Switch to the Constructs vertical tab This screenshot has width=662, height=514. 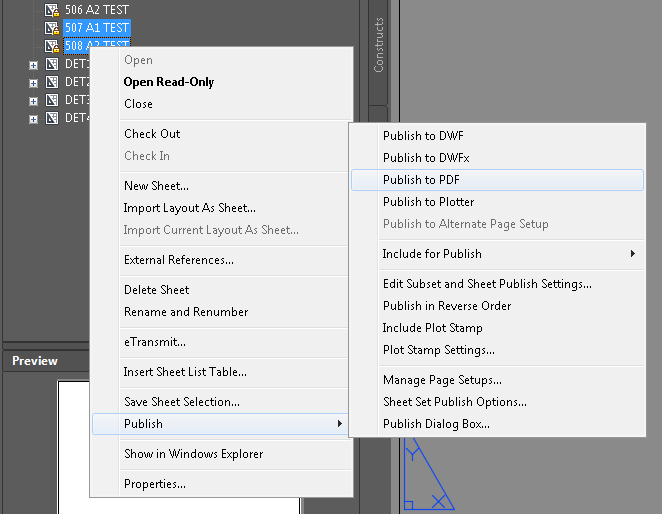378,45
